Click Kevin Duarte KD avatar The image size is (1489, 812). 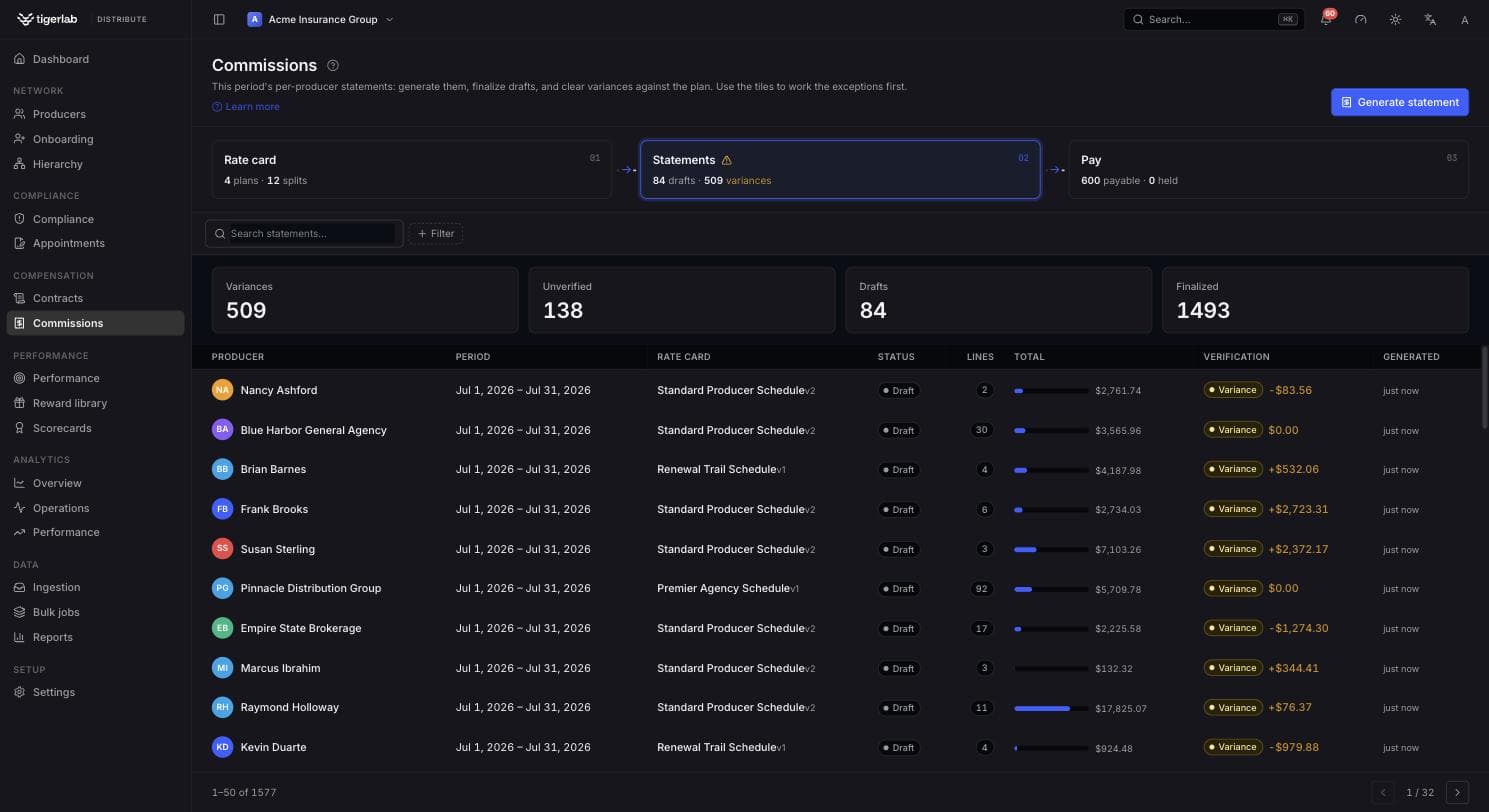222,747
